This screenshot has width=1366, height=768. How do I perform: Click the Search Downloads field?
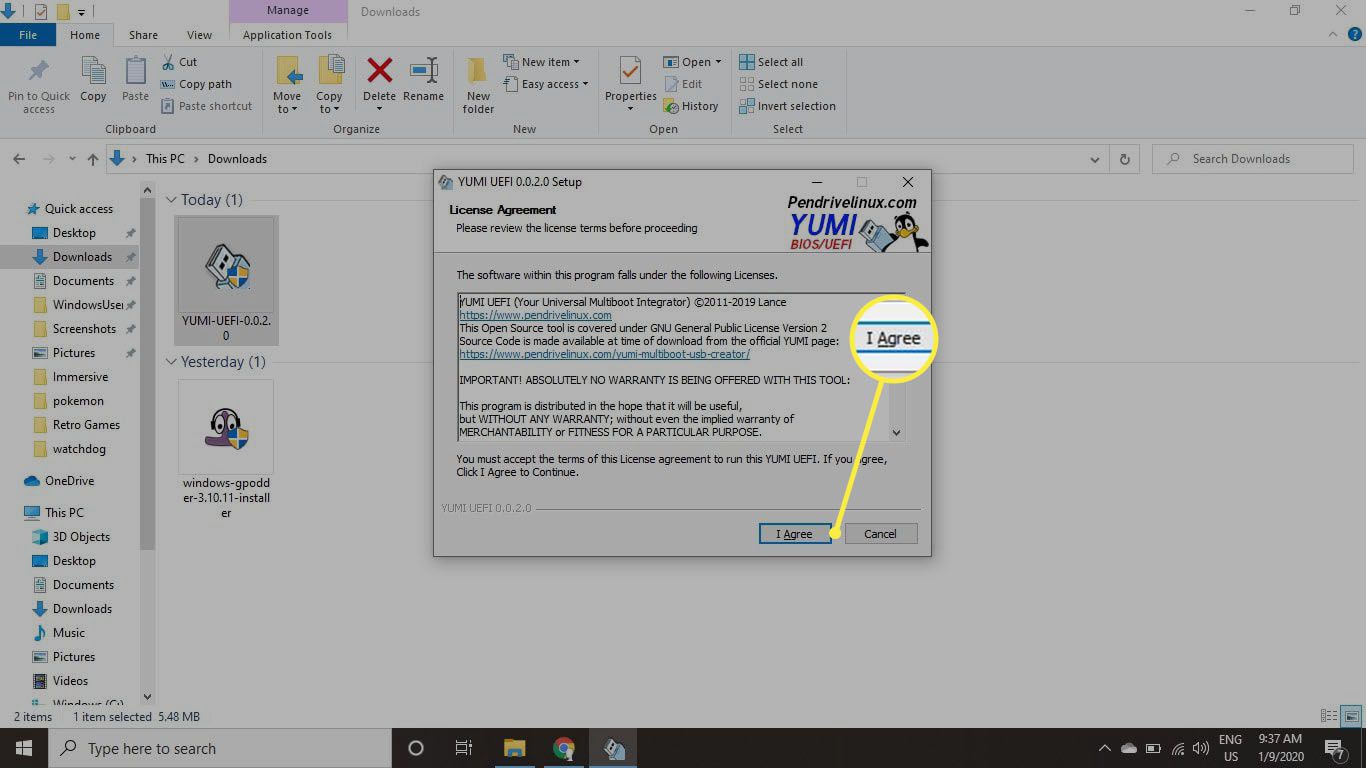click(1260, 159)
